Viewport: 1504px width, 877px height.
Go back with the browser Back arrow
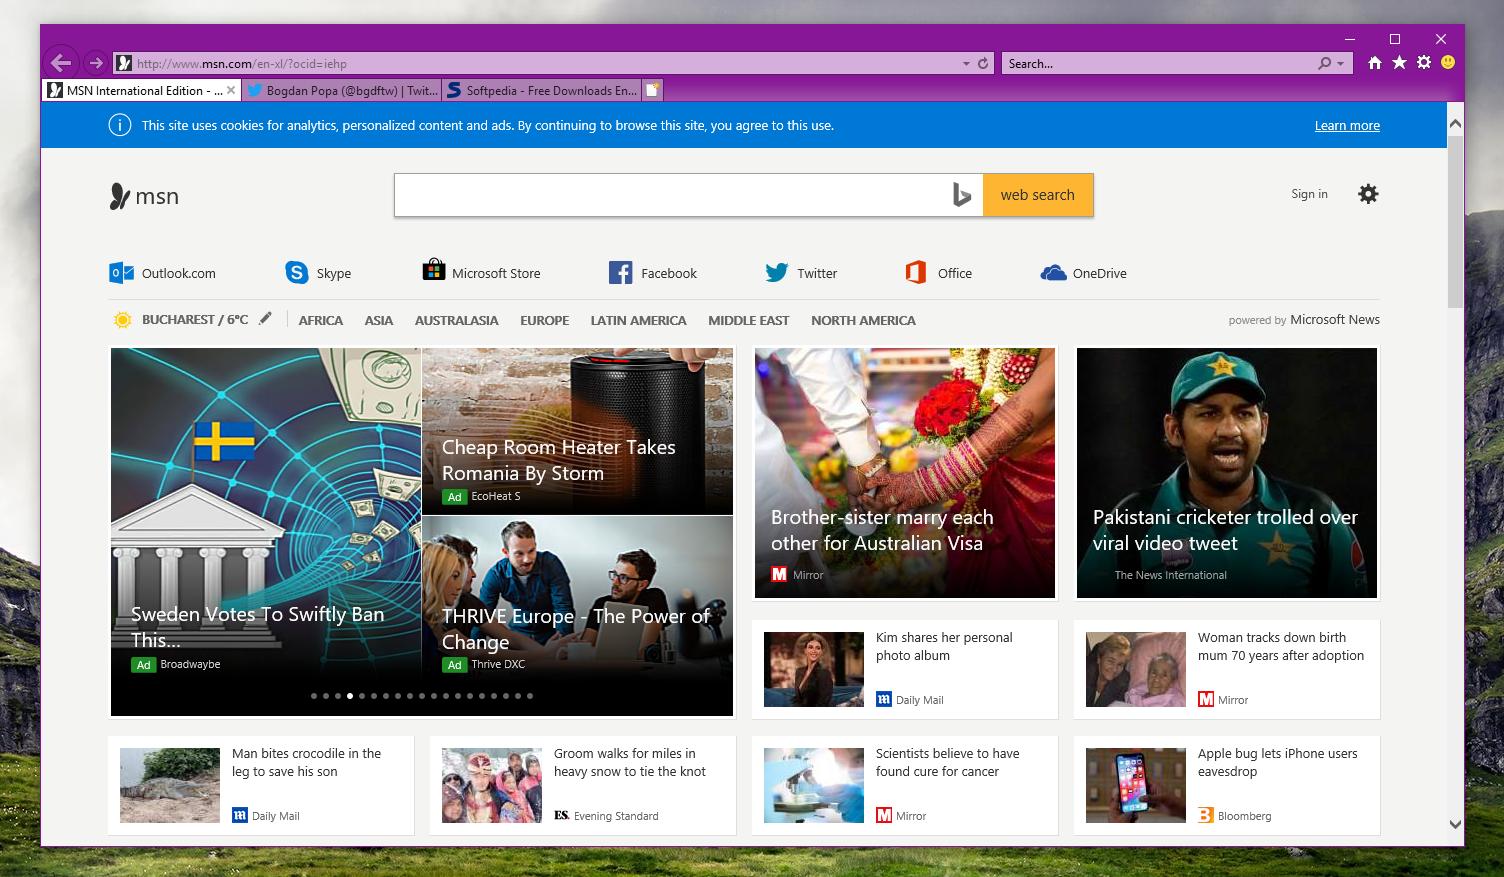61,62
